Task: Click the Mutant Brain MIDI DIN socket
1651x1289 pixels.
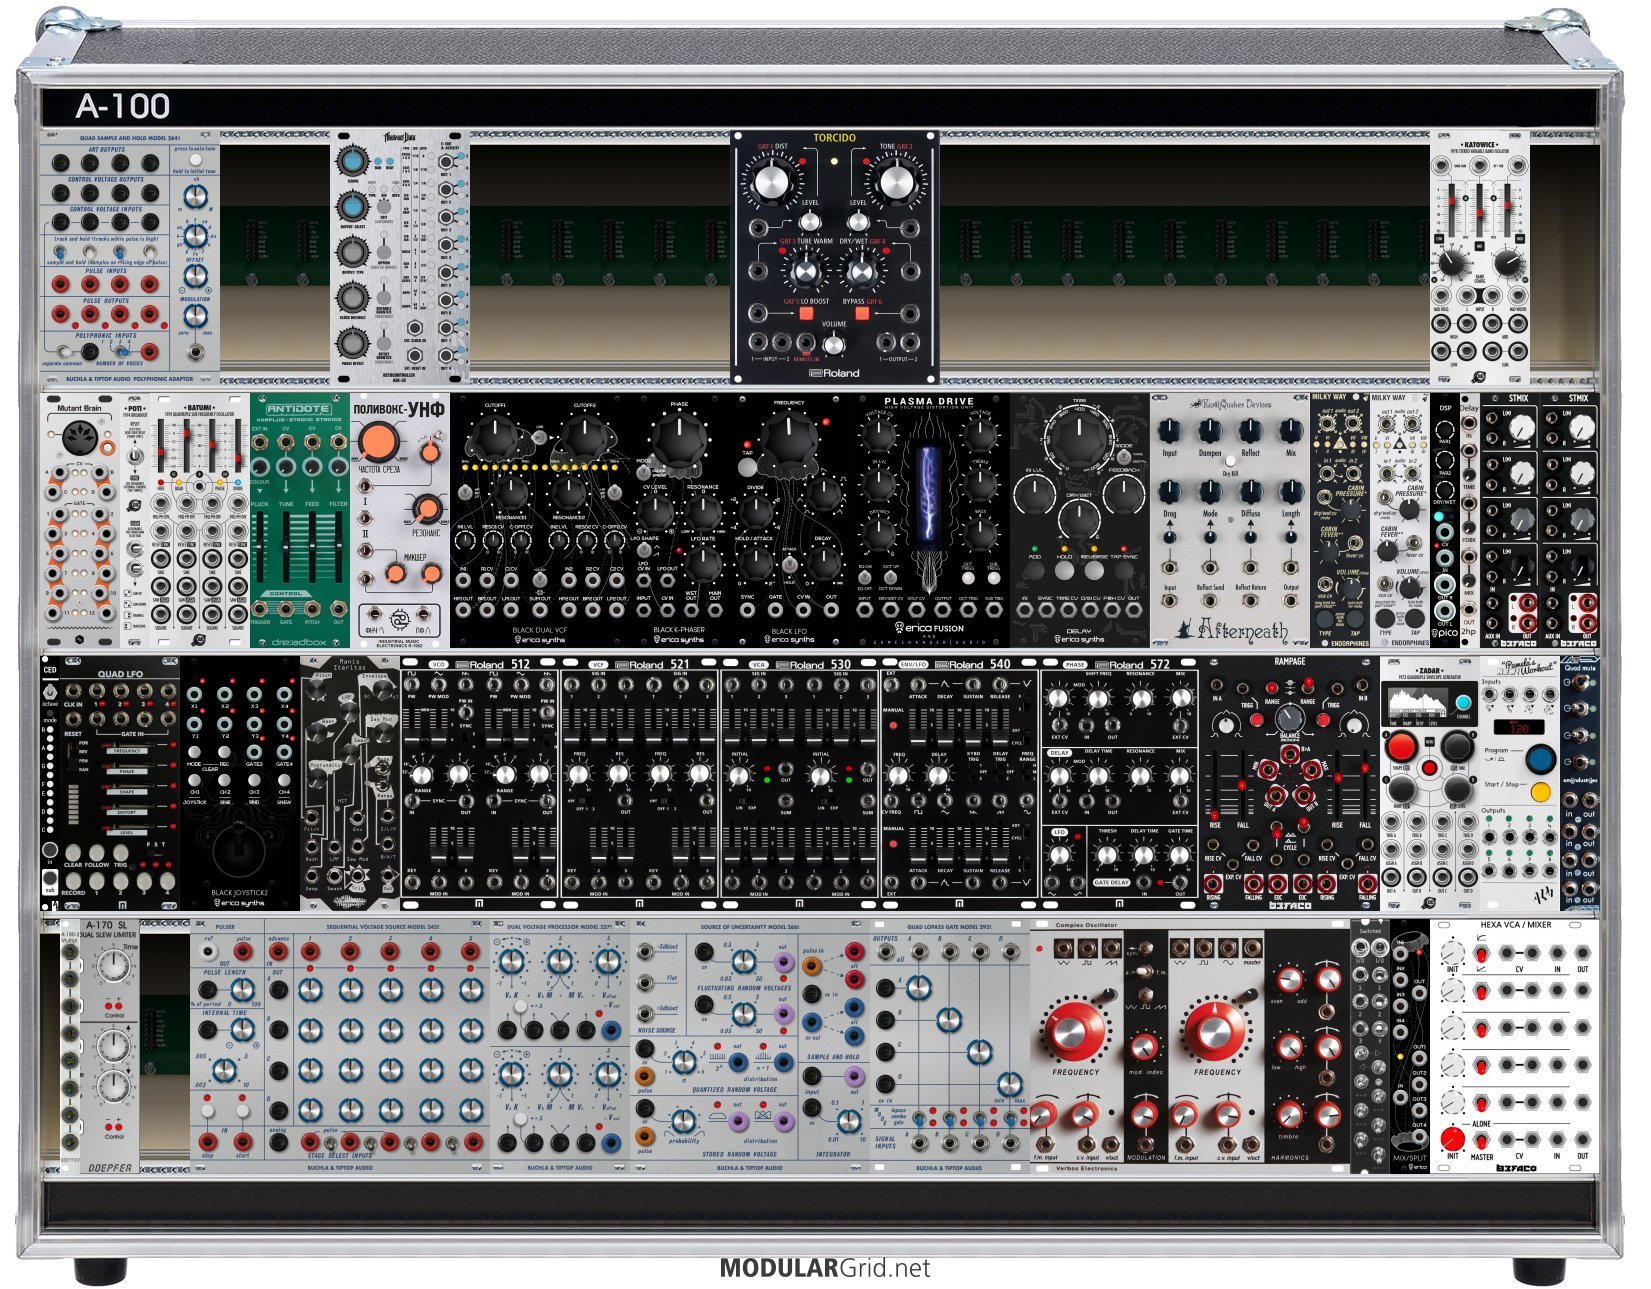Action: (78, 437)
